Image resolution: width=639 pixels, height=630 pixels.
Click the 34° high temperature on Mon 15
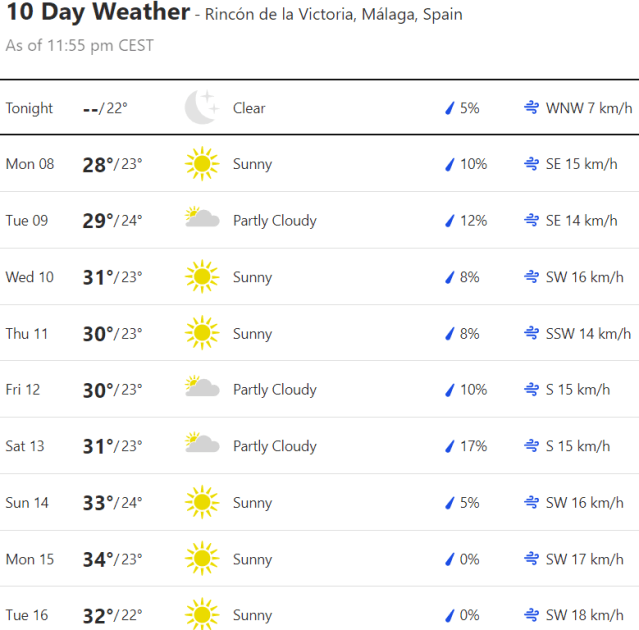(x=98, y=559)
